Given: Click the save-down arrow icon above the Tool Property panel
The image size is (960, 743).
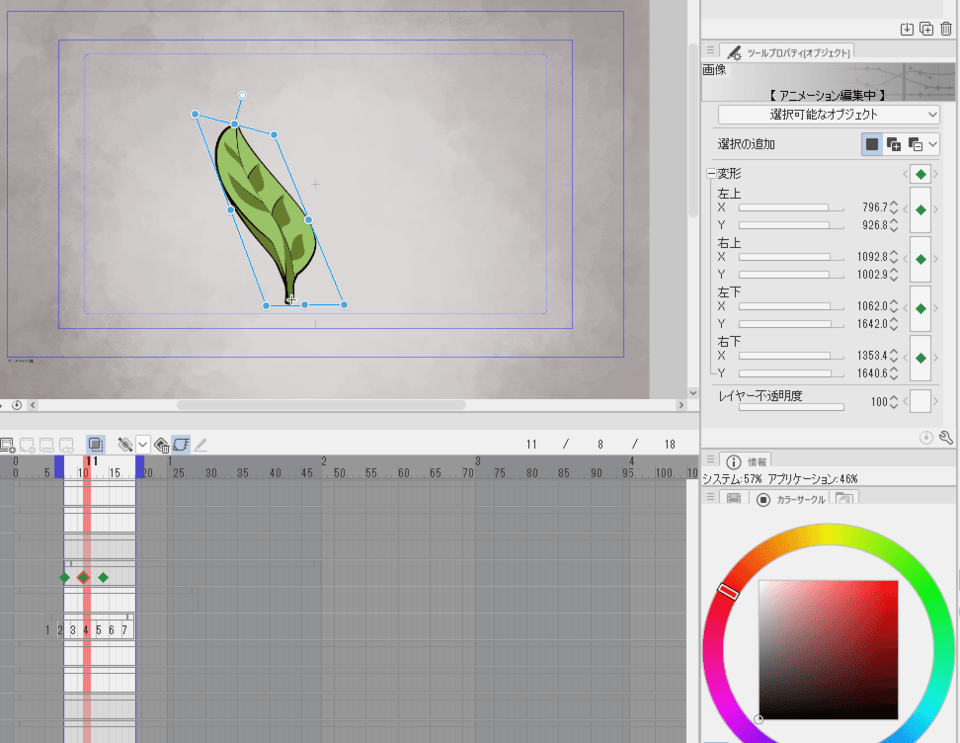Looking at the screenshot, I should (x=907, y=29).
